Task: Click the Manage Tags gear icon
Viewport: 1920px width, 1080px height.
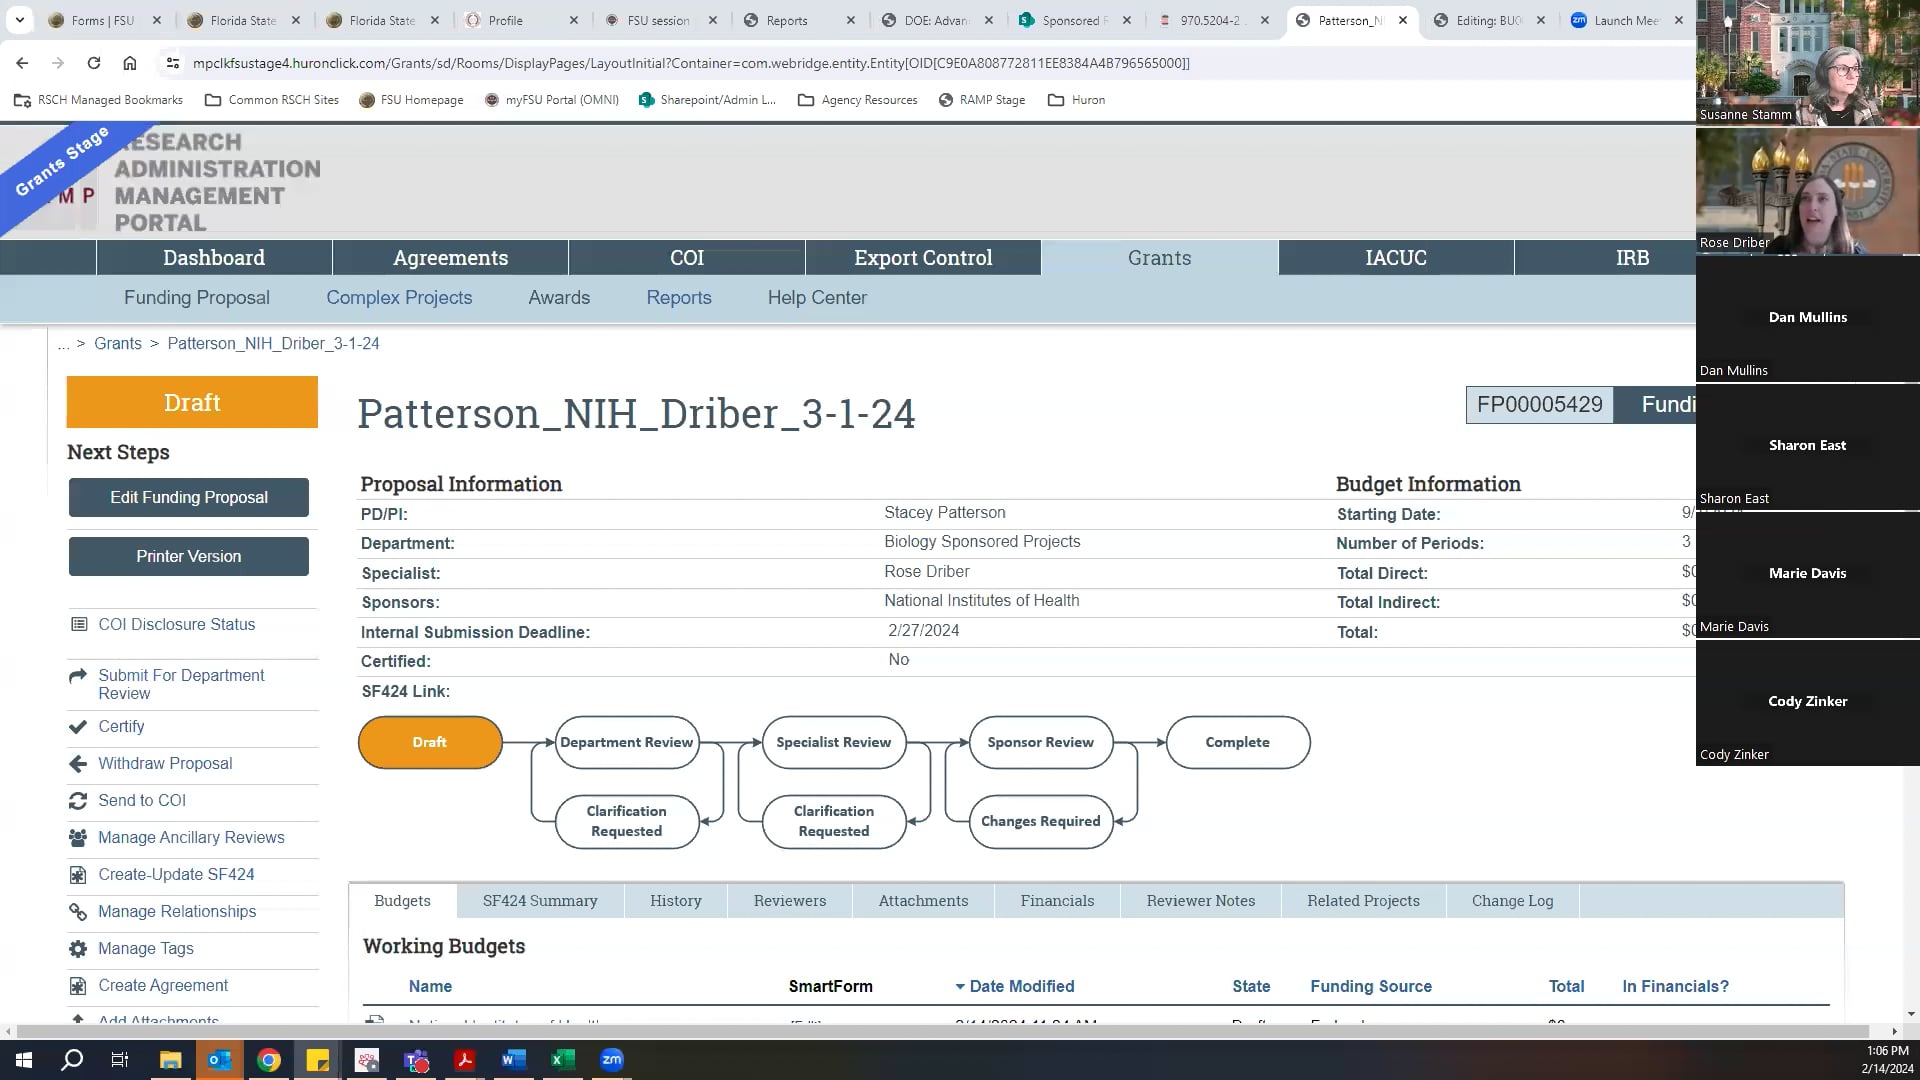Action: coord(78,949)
